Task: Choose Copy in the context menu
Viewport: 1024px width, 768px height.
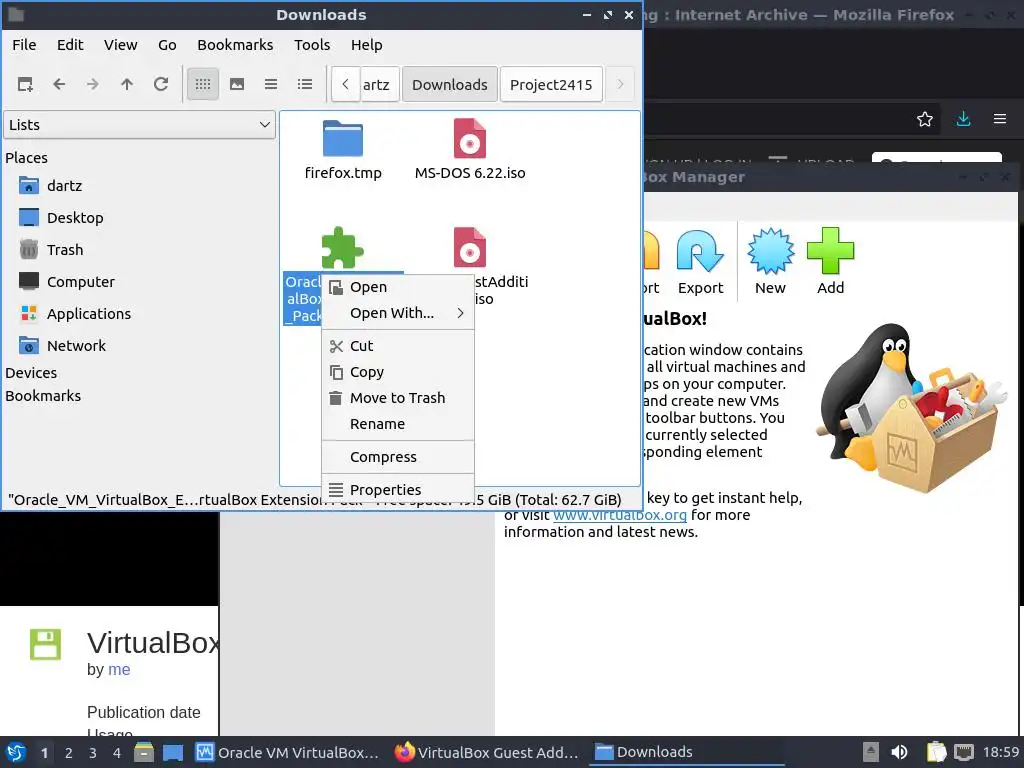Action: coord(398,372)
